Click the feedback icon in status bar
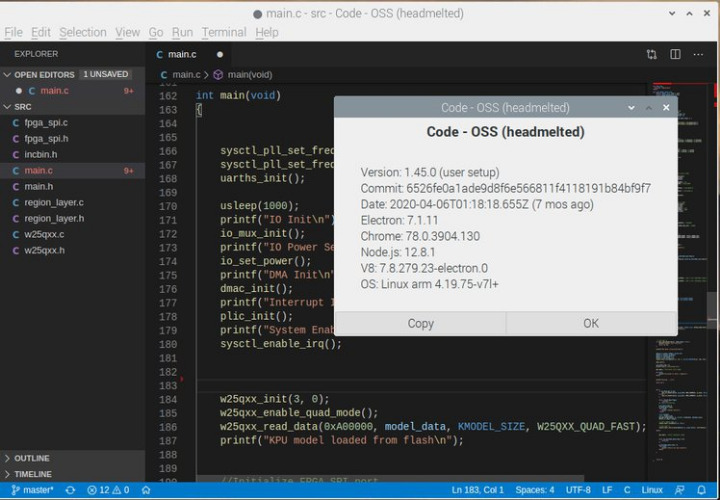This screenshot has width=720, height=500. click(x=679, y=490)
